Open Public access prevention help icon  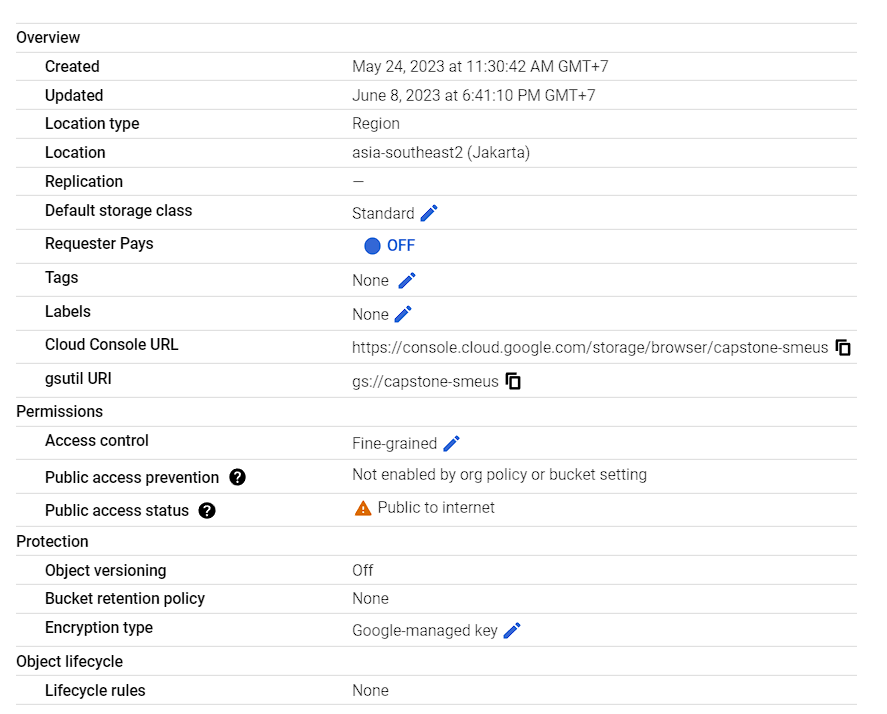(237, 477)
